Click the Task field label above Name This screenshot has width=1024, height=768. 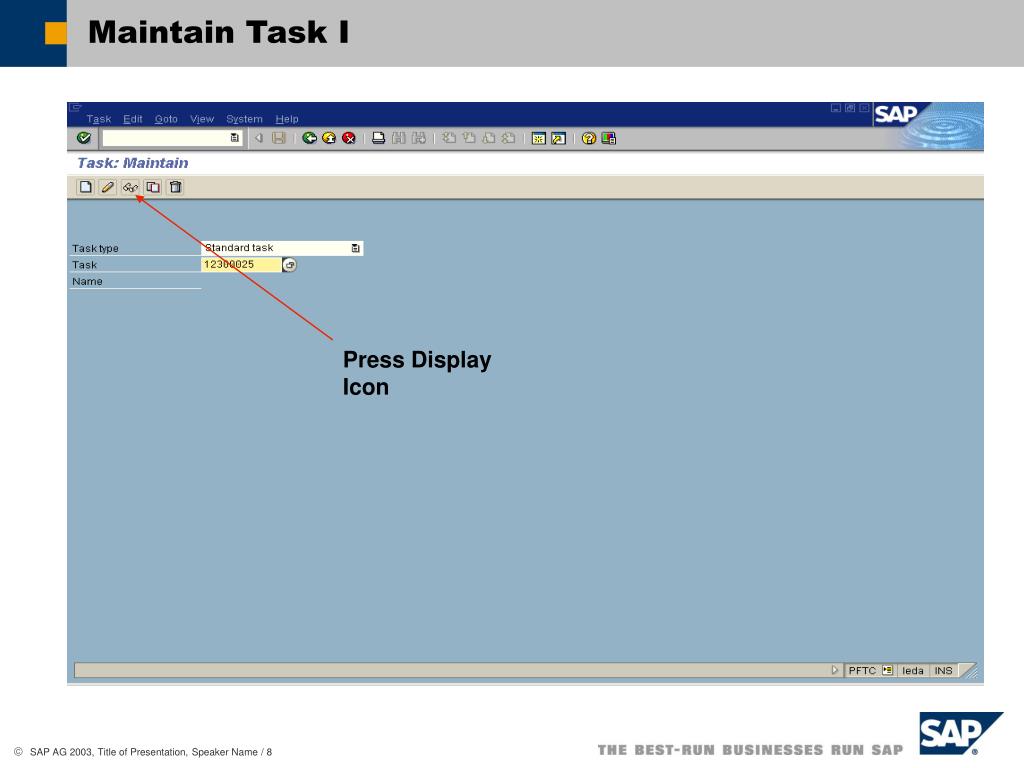point(84,264)
